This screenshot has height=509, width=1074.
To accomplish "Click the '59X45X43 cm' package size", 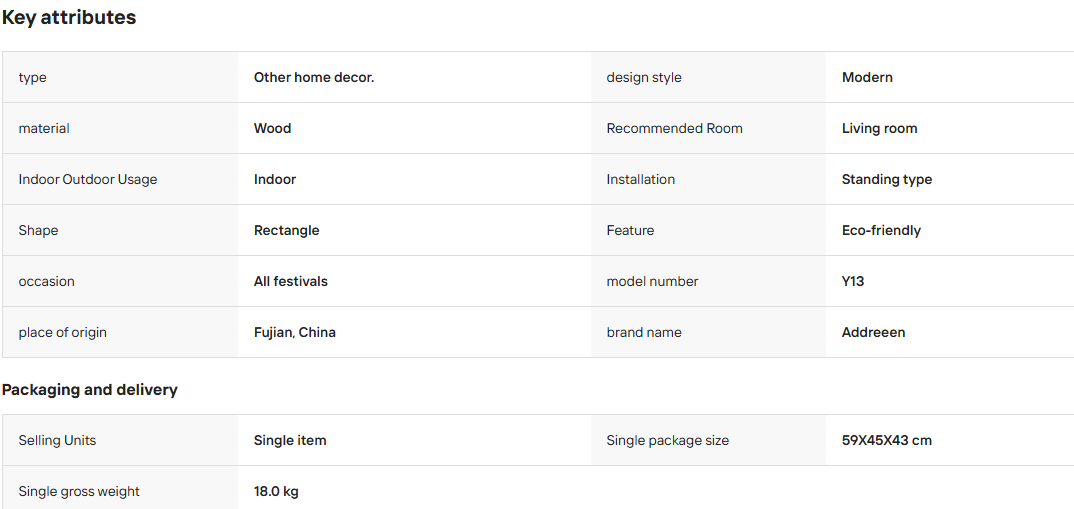I will (x=887, y=440).
